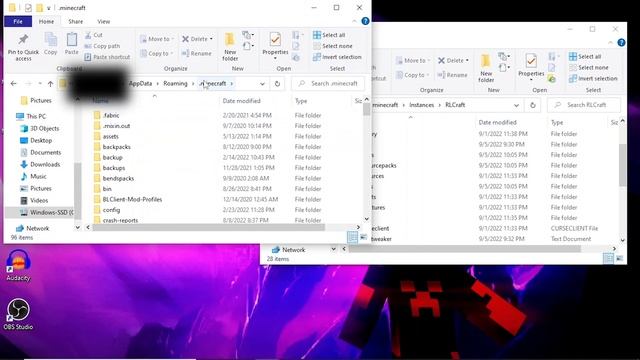
Task: Click Invert selection in .minecraft ribbon
Action: [337, 57]
